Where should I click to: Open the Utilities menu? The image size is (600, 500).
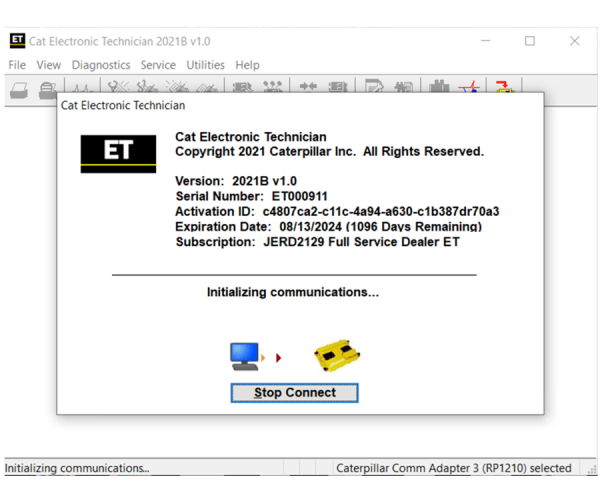click(205, 65)
